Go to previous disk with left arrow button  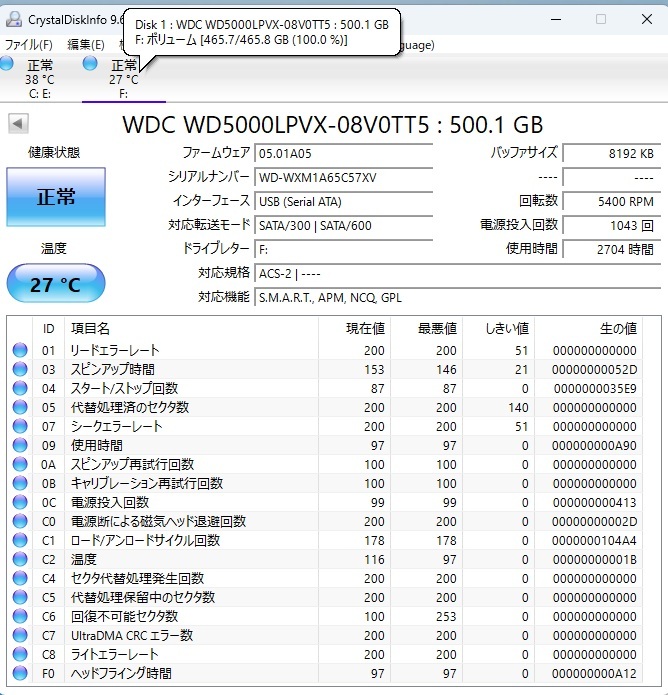click(x=18, y=123)
